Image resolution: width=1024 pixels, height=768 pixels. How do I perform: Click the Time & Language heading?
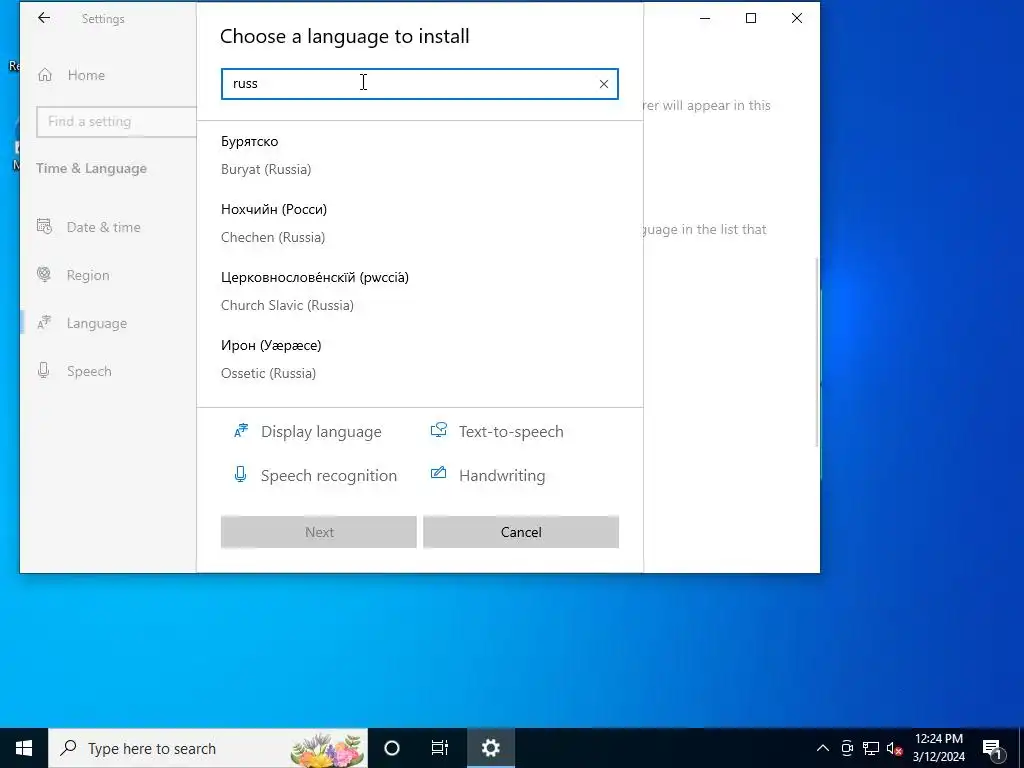coord(91,168)
